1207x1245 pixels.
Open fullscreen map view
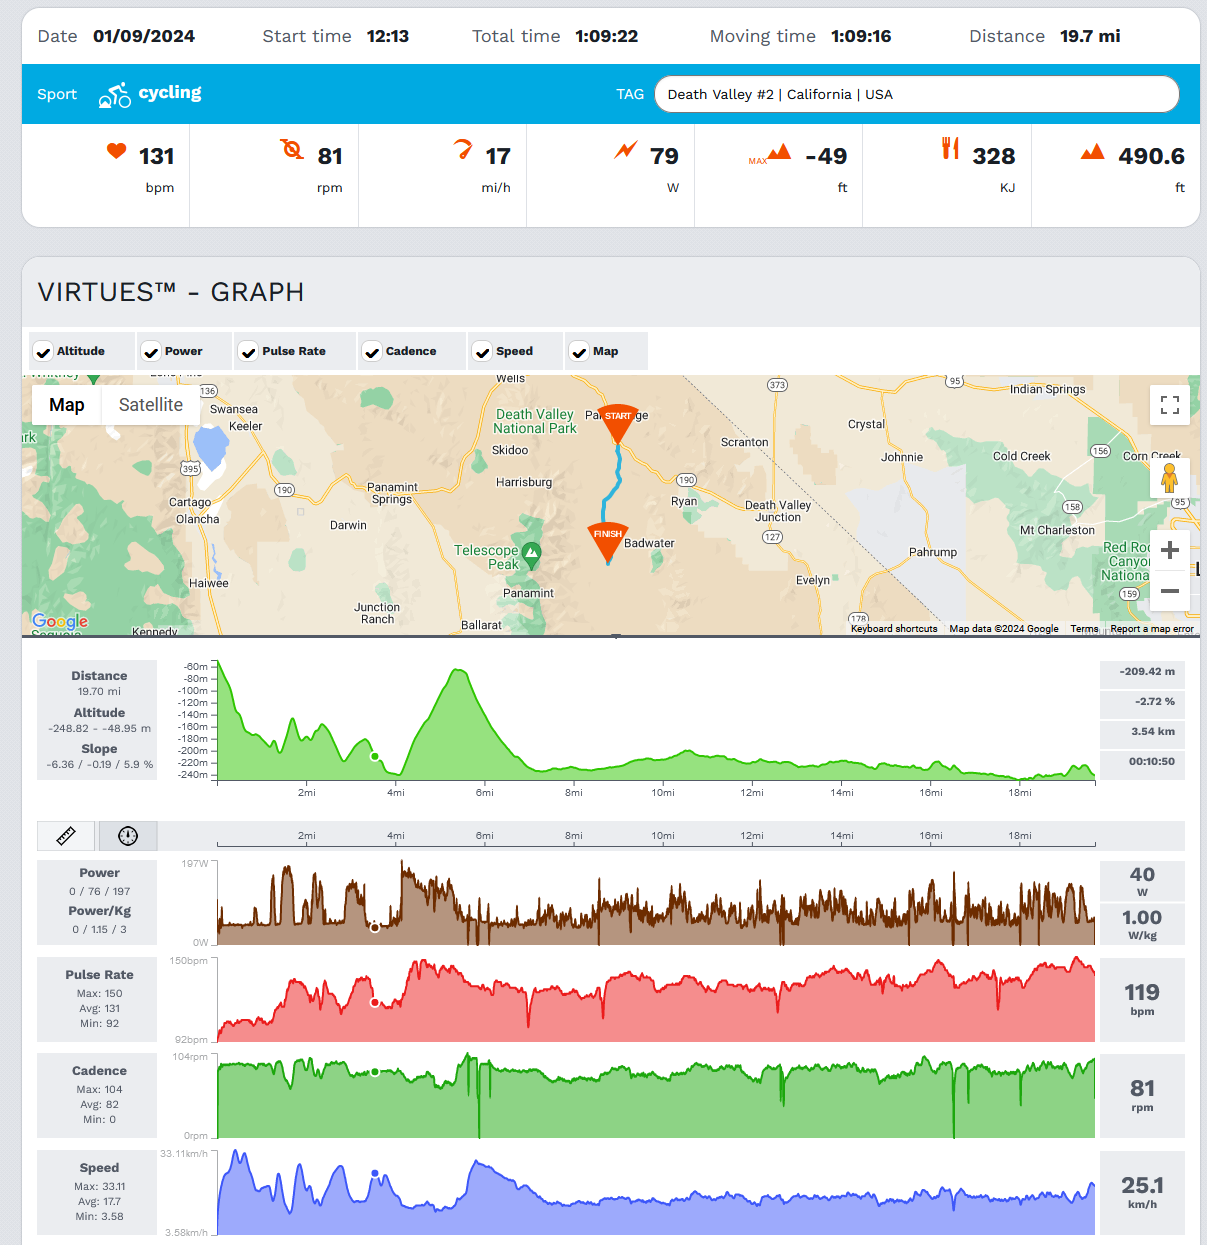(x=1170, y=405)
